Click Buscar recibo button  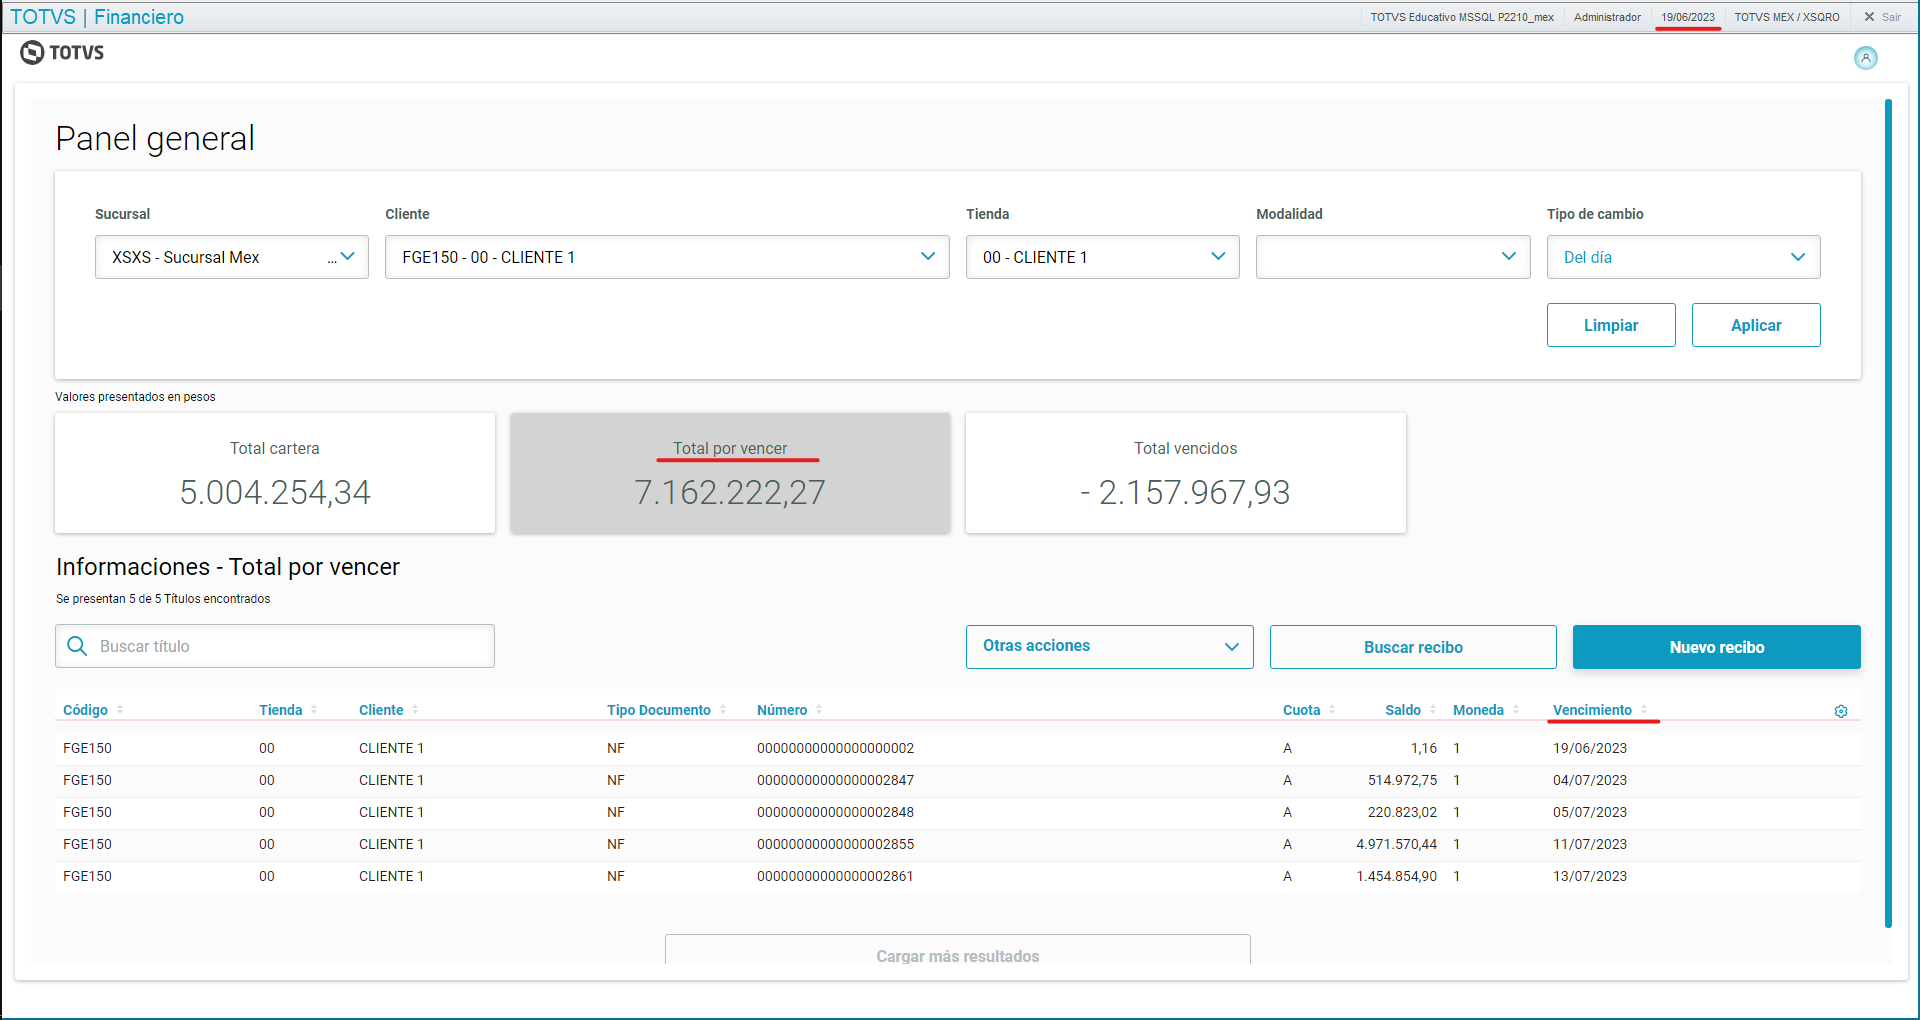1413,647
